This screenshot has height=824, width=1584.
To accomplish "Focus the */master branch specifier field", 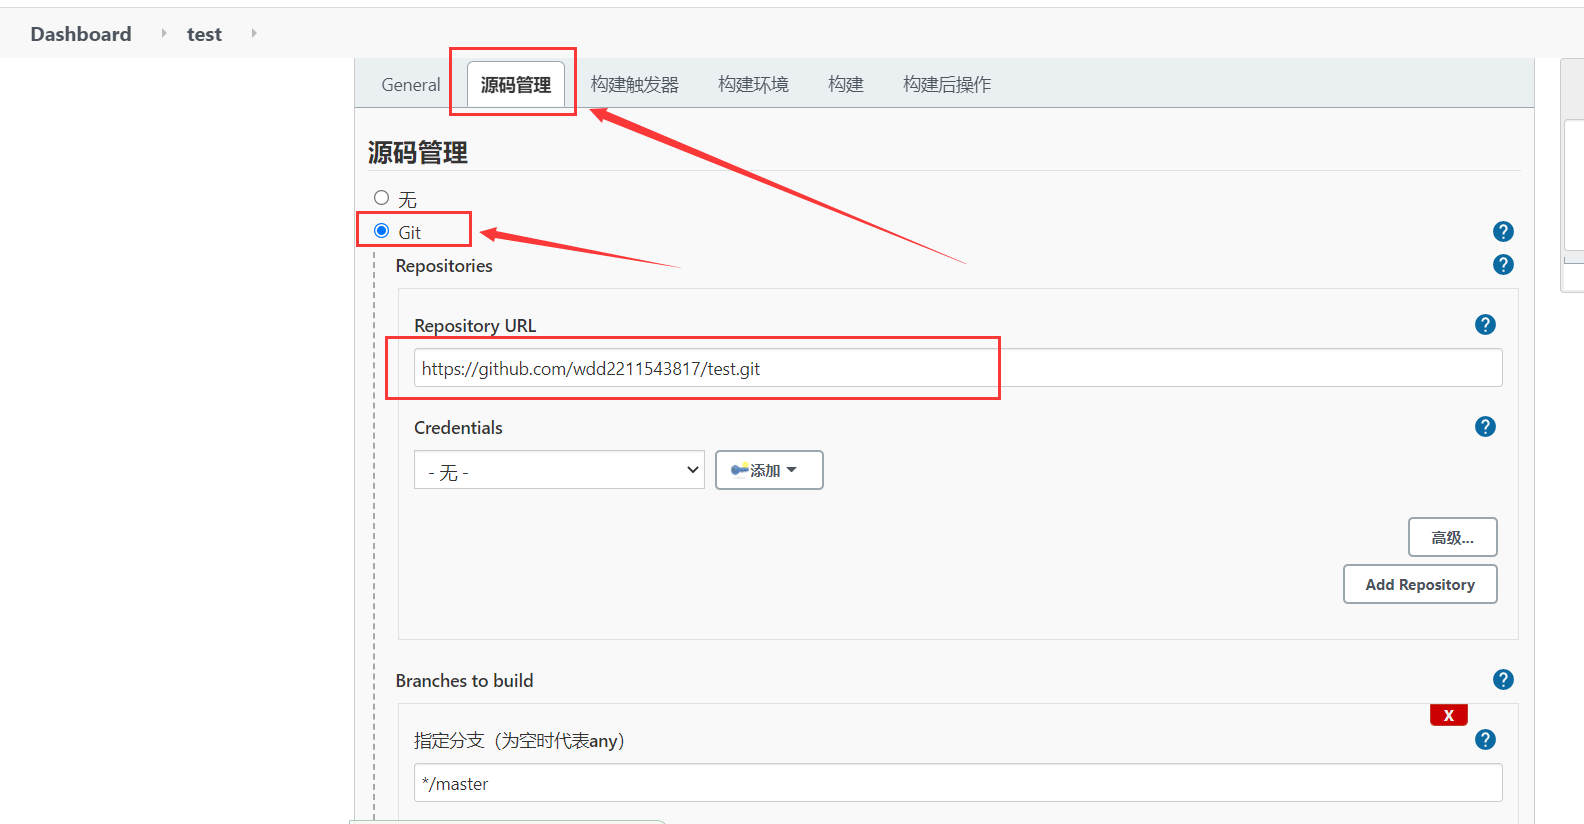I will [958, 783].
